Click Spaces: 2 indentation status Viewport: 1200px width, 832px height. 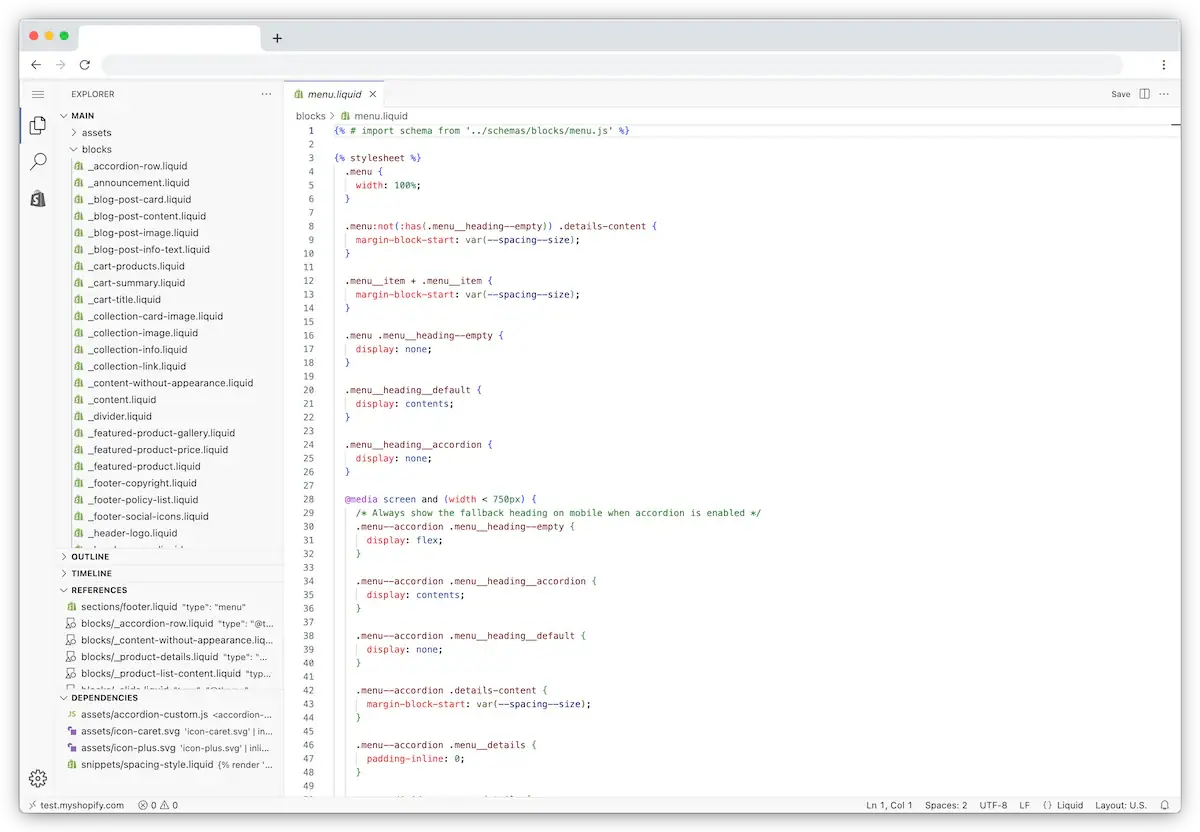click(x=946, y=805)
